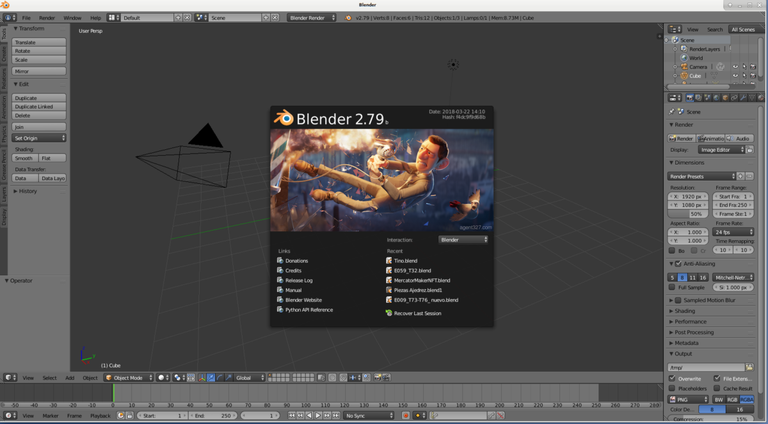Expand the History panel in tool shelf
Viewport: 768px width, 424px height.
coord(27,191)
